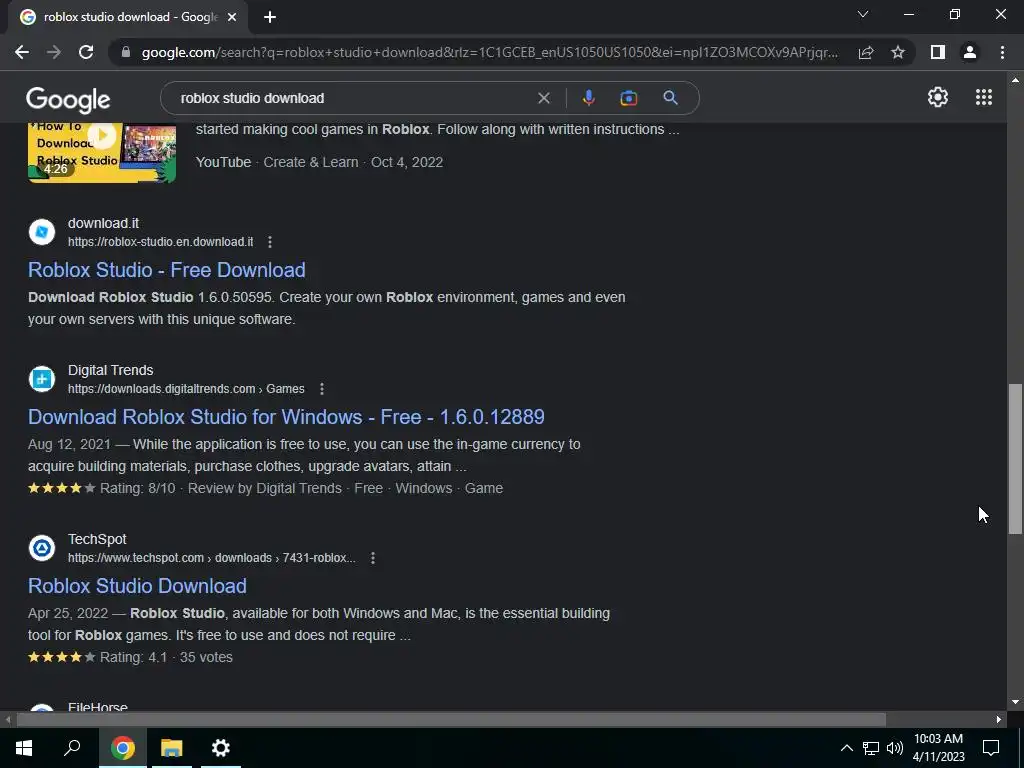Viewport: 1024px width, 768px height.
Task: Click the Rating: 8/10 text
Action: (138, 488)
